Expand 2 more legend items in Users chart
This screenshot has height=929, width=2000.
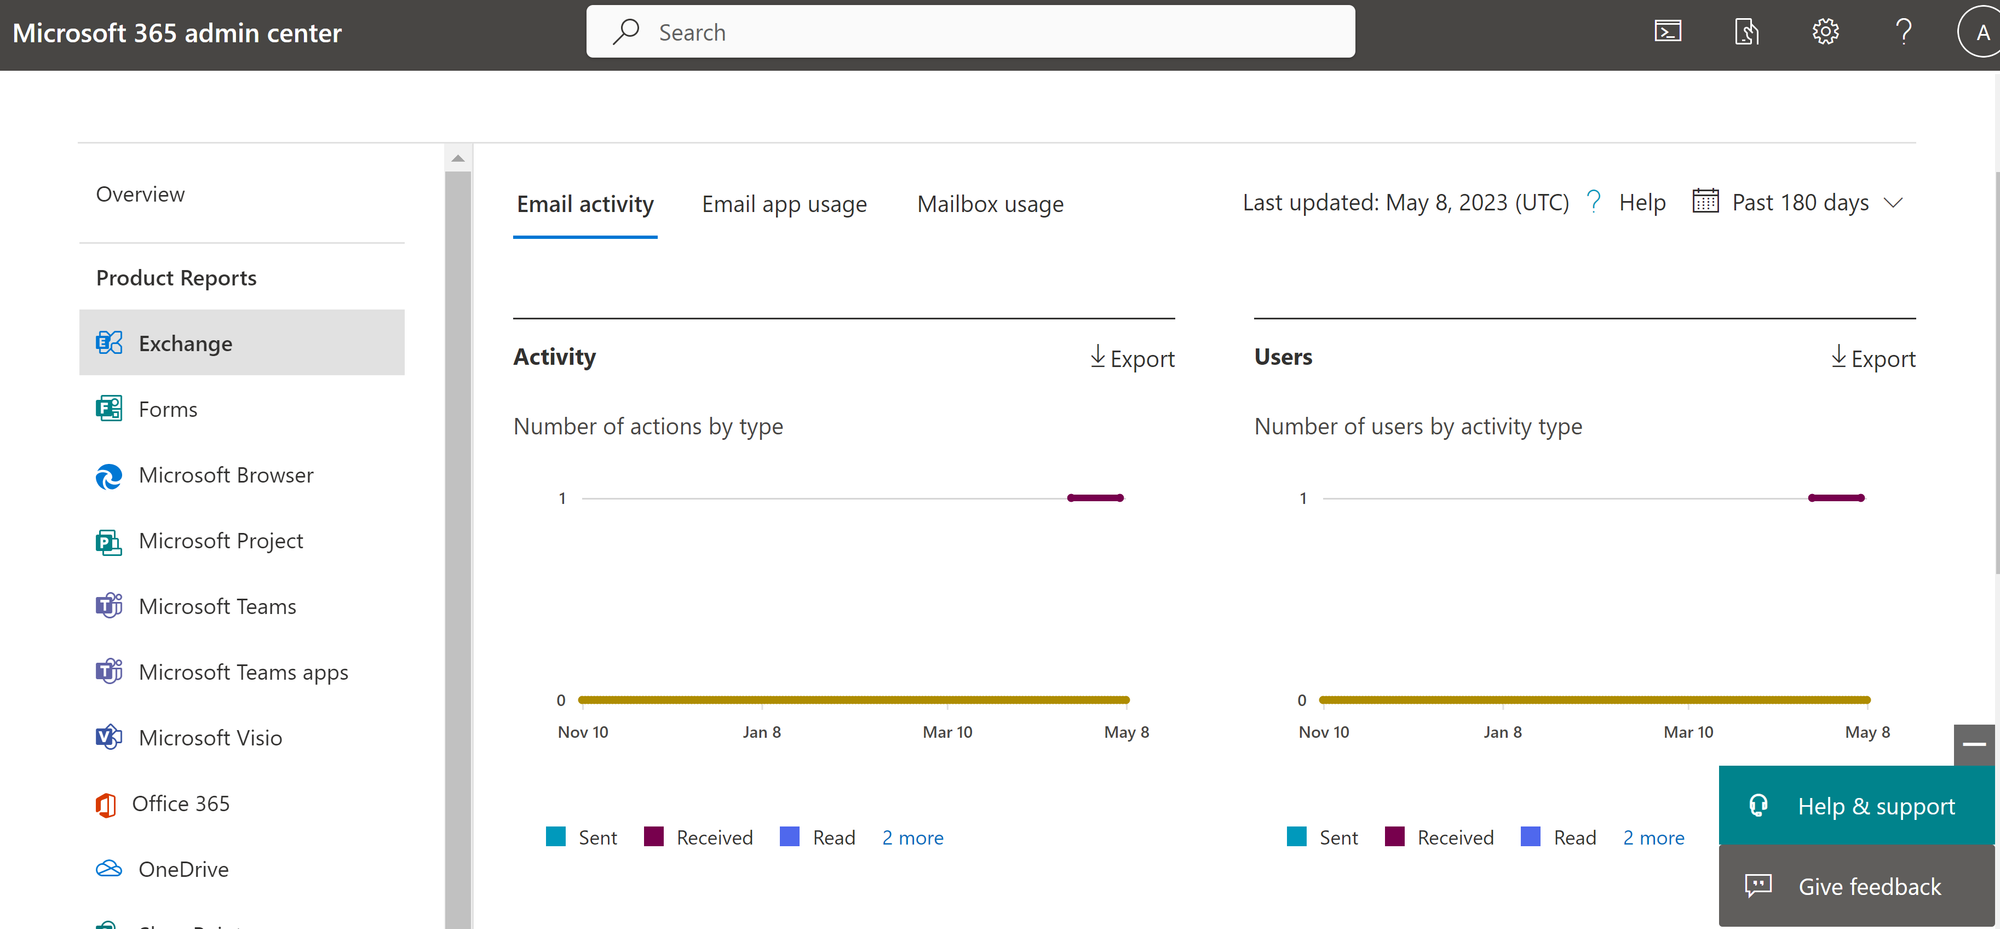[1654, 838]
